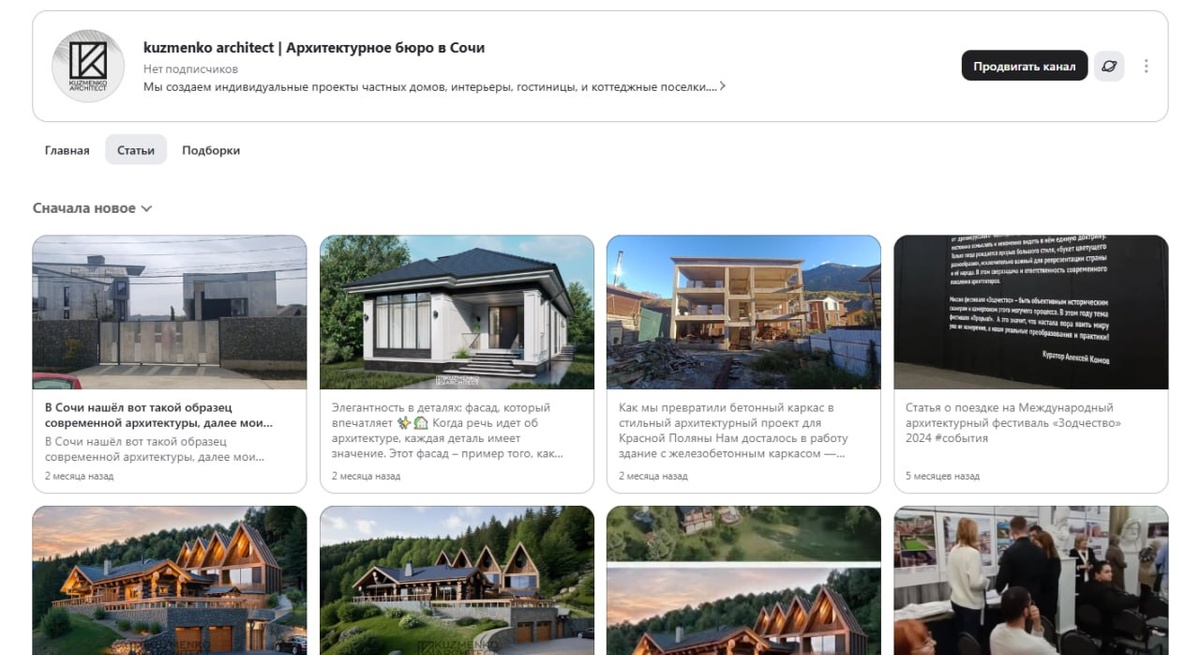
Task: Open the planet icon next to promote button
Action: [x=1109, y=66]
